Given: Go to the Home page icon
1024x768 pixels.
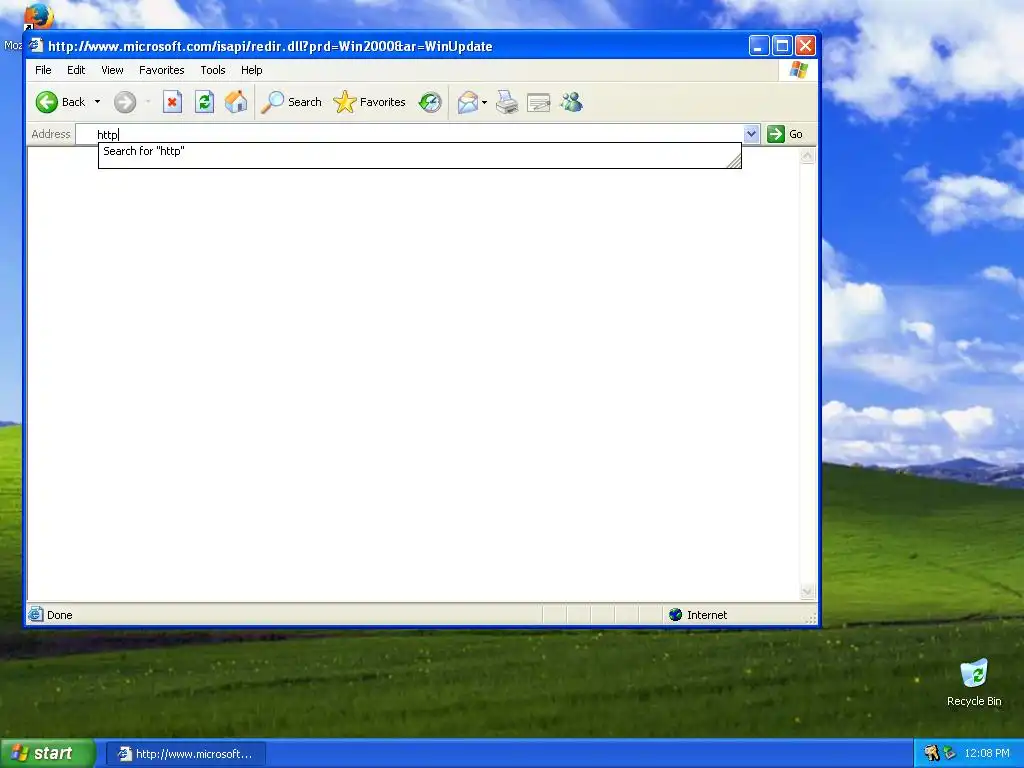Looking at the screenshot, I should (x=236, y=102).
